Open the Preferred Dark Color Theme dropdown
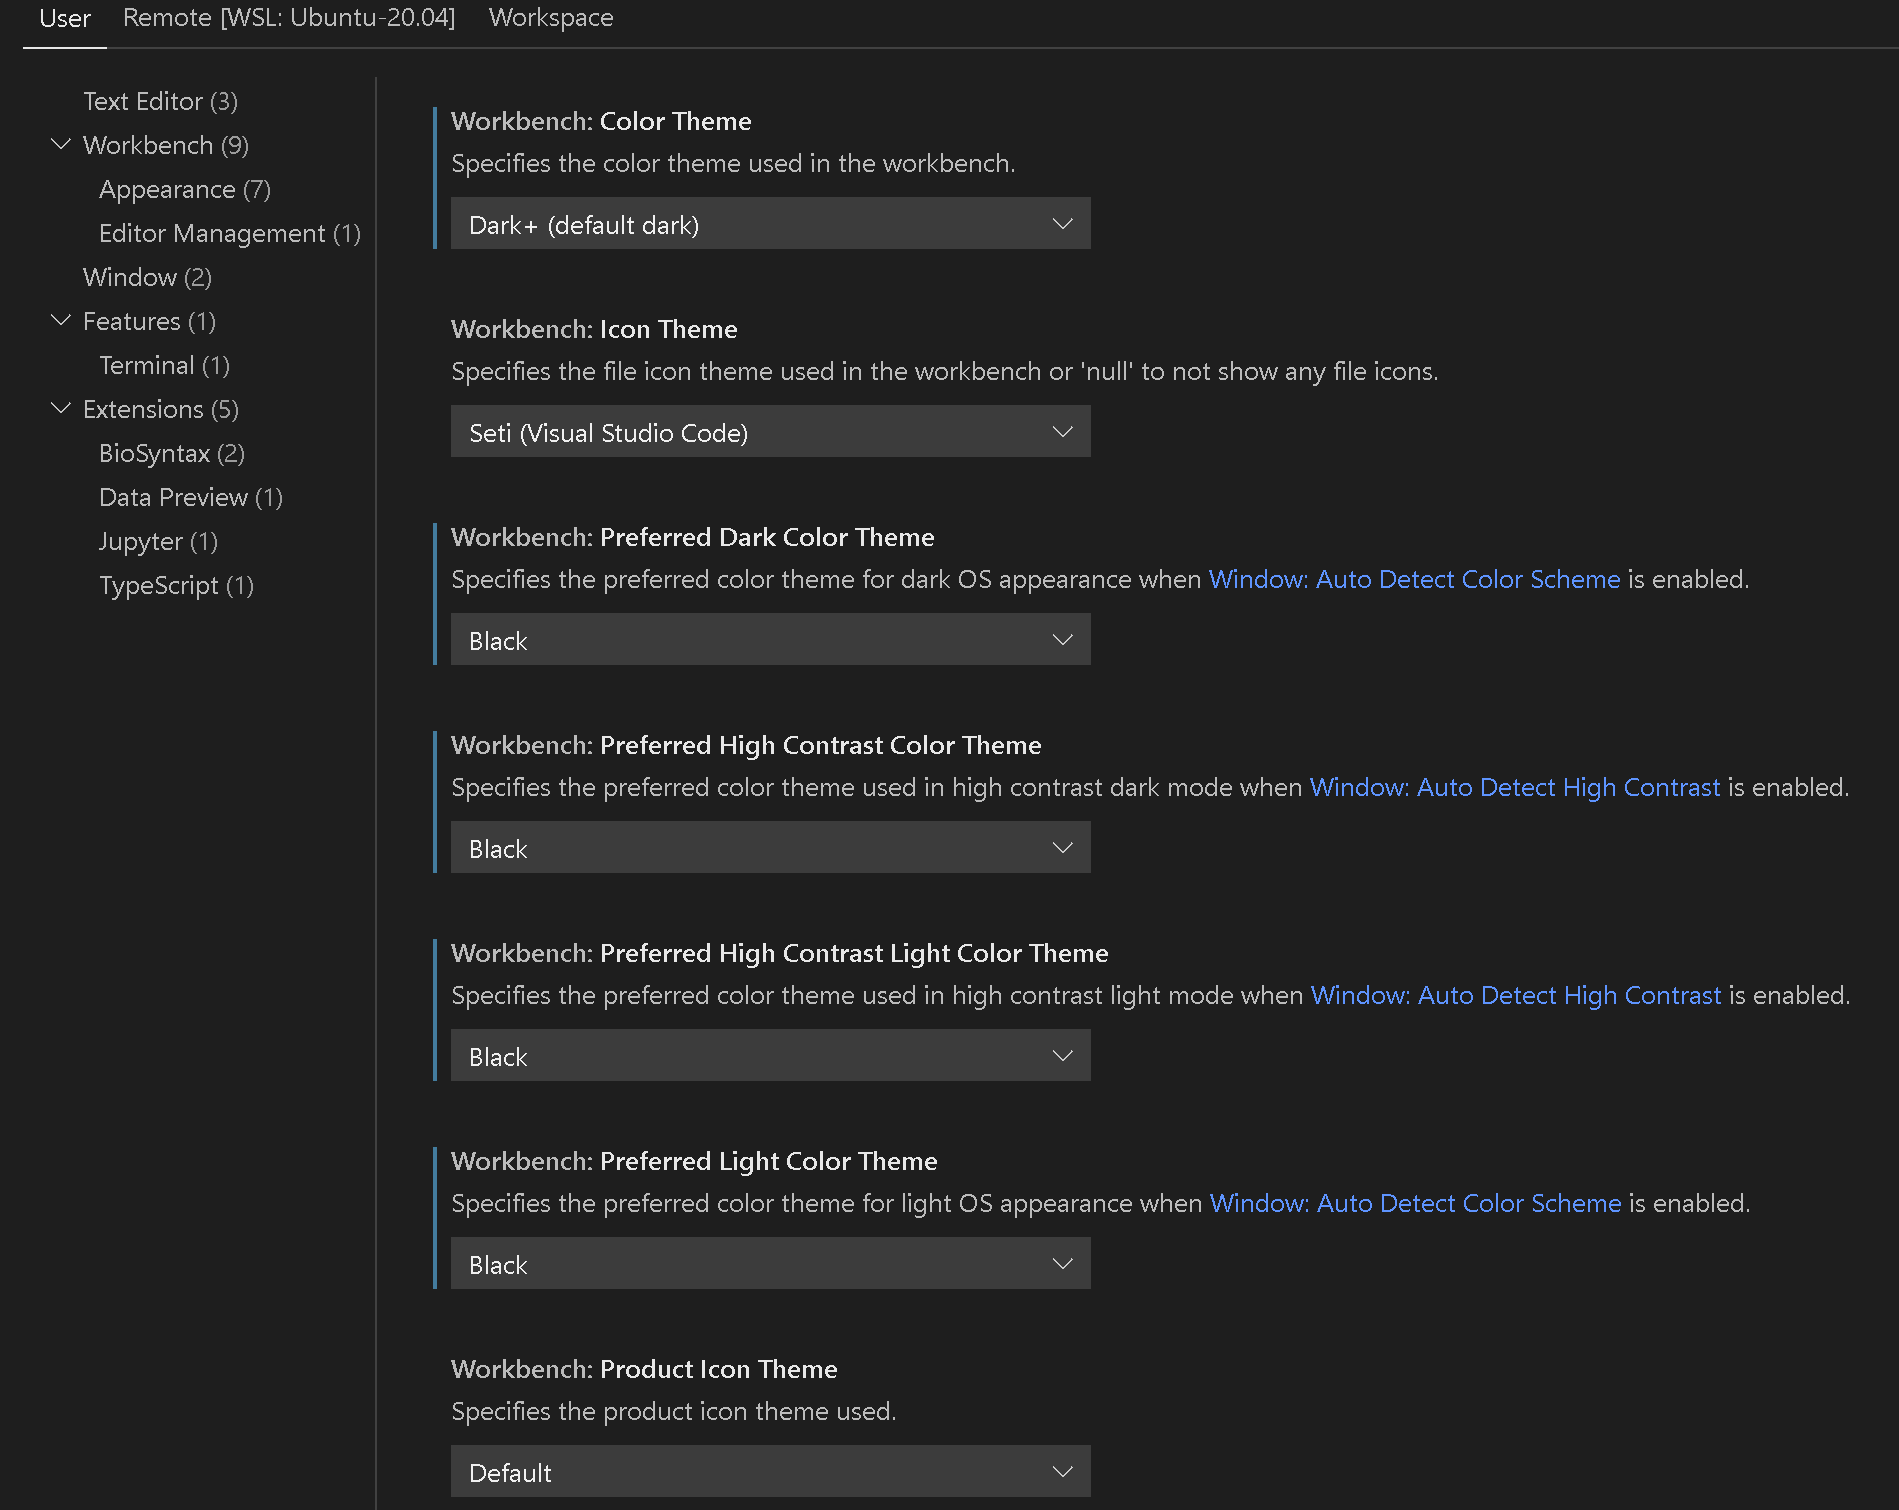Screen dimensions: 1899x1510 pyautogui.click(x=770, y=639)
